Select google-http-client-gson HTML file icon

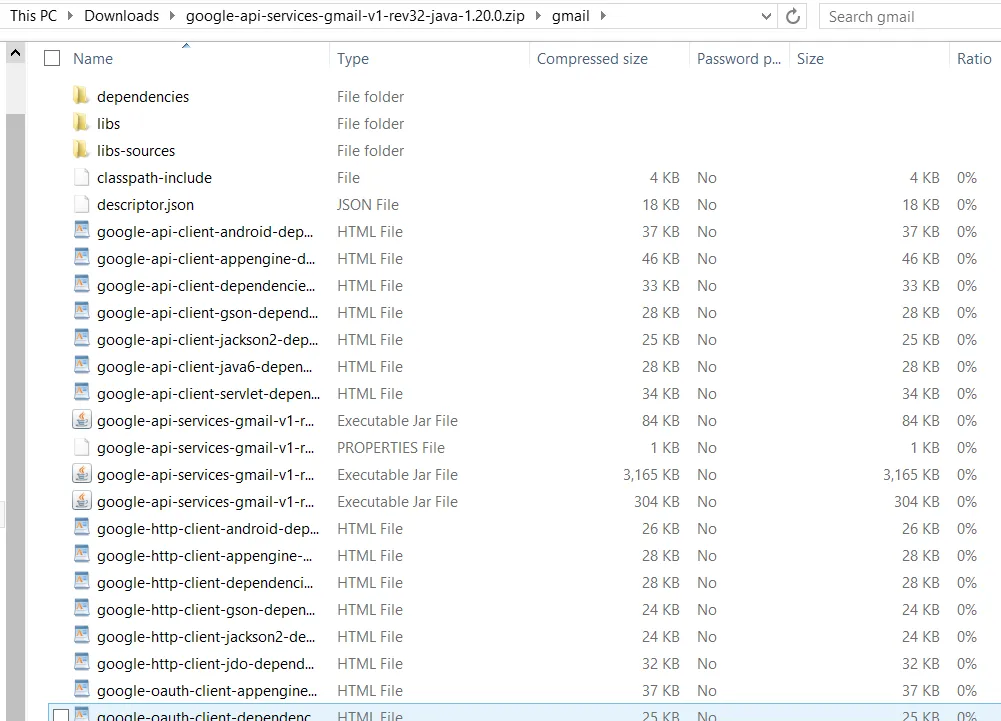coord(81,609)
